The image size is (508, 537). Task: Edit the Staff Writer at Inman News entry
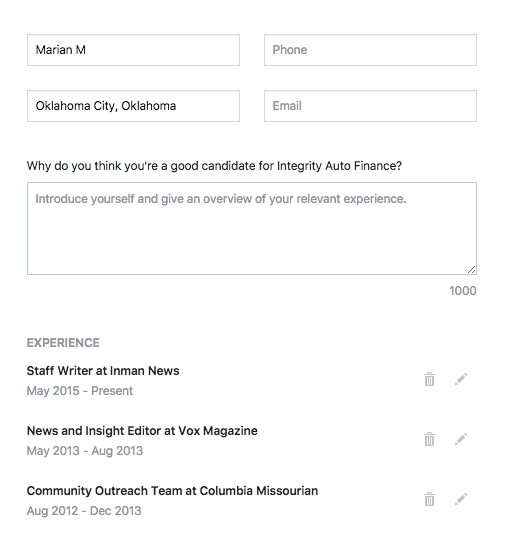click(x=461, y=379)
